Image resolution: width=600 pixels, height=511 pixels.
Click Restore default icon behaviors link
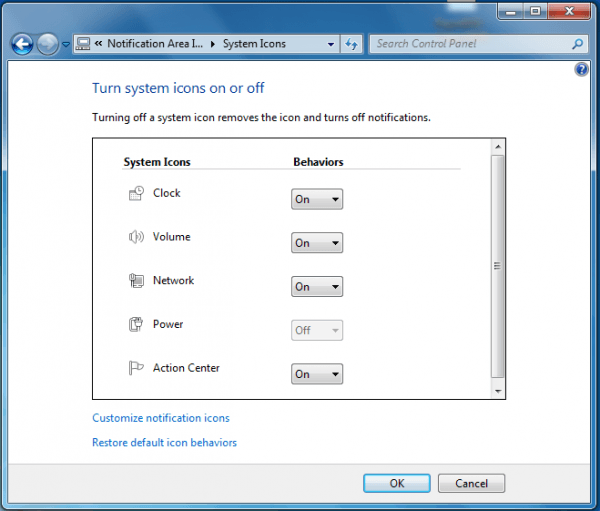click(x=165, y=442)
